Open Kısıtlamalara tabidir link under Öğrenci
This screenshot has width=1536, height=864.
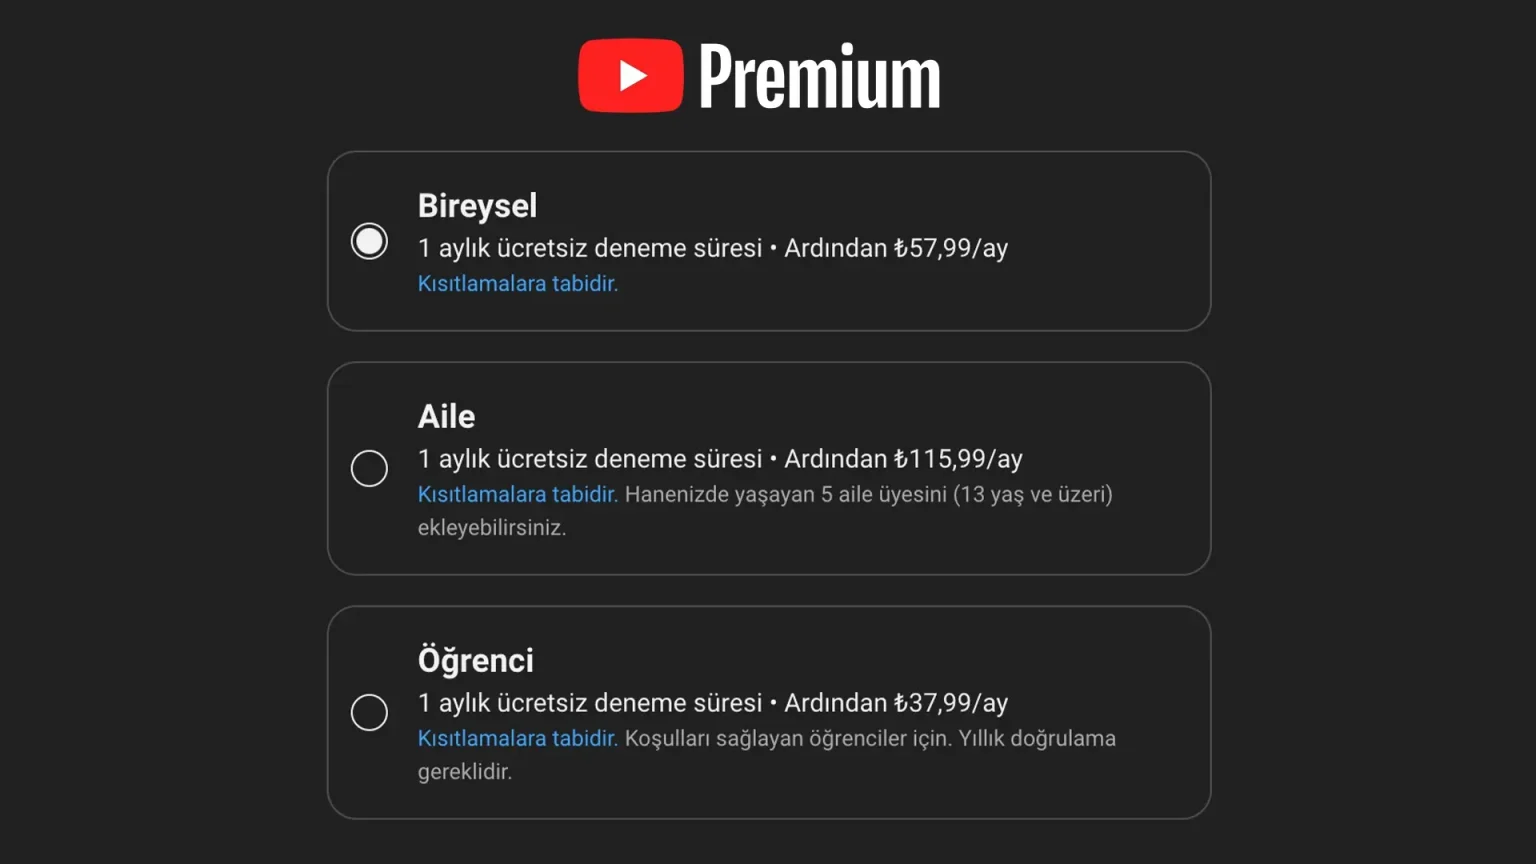(x=515, y=738)
